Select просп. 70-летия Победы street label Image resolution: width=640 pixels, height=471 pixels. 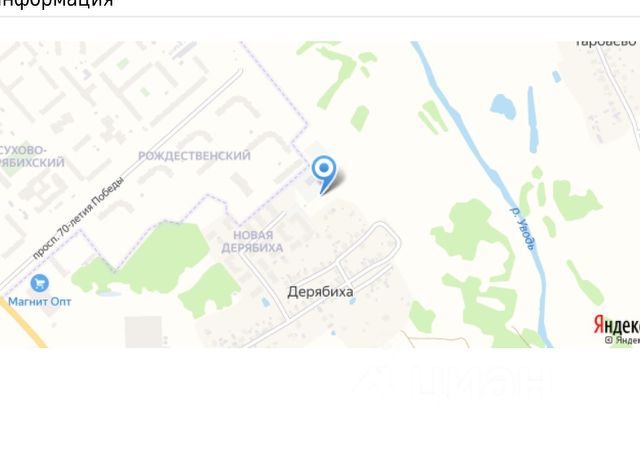78,218
